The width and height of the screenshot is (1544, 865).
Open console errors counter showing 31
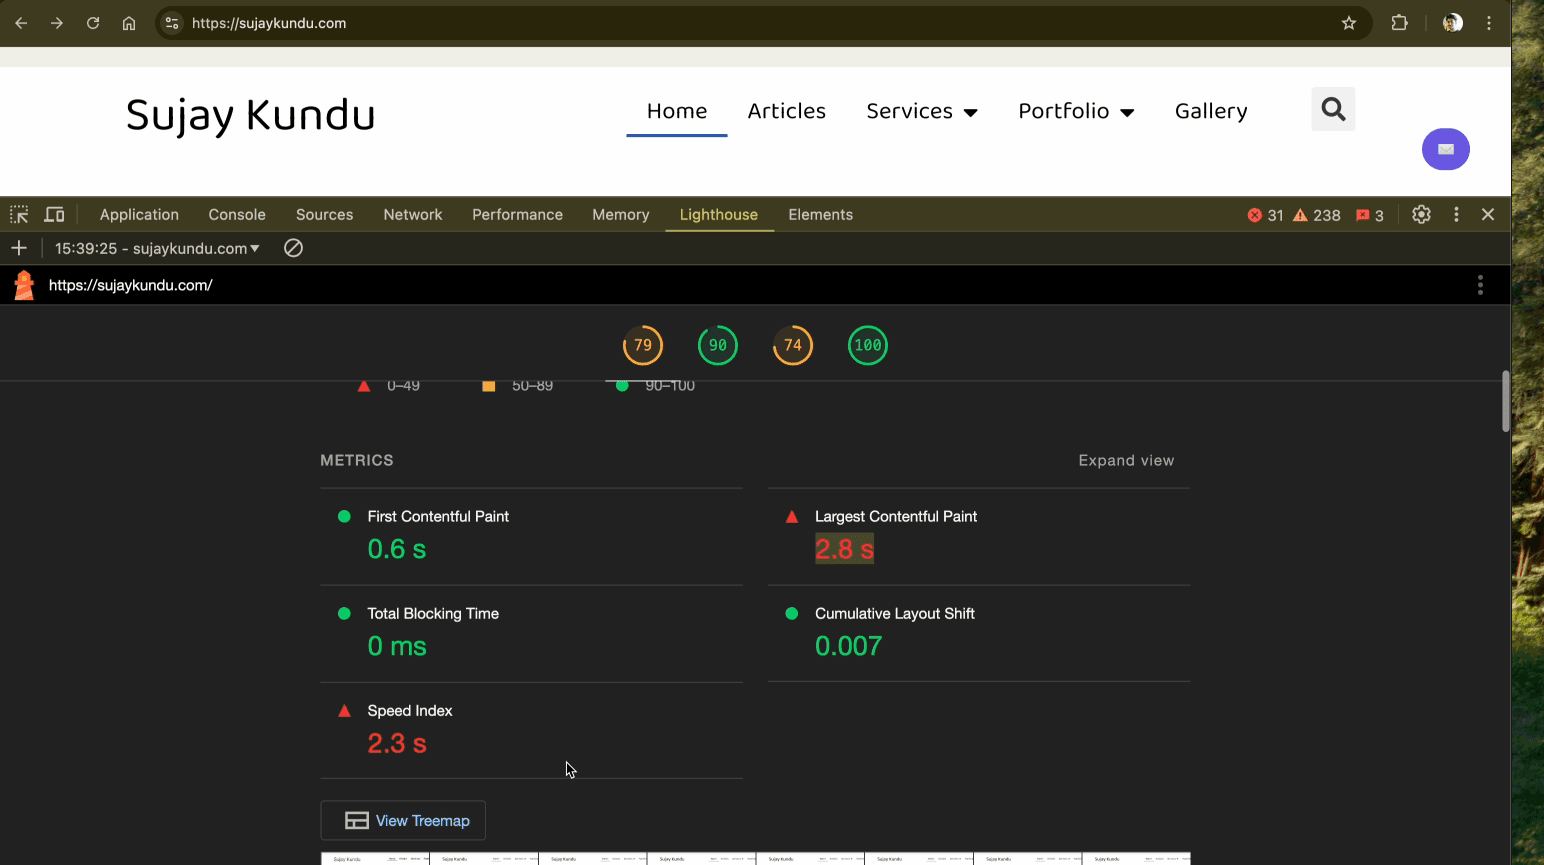(1265, 214)
